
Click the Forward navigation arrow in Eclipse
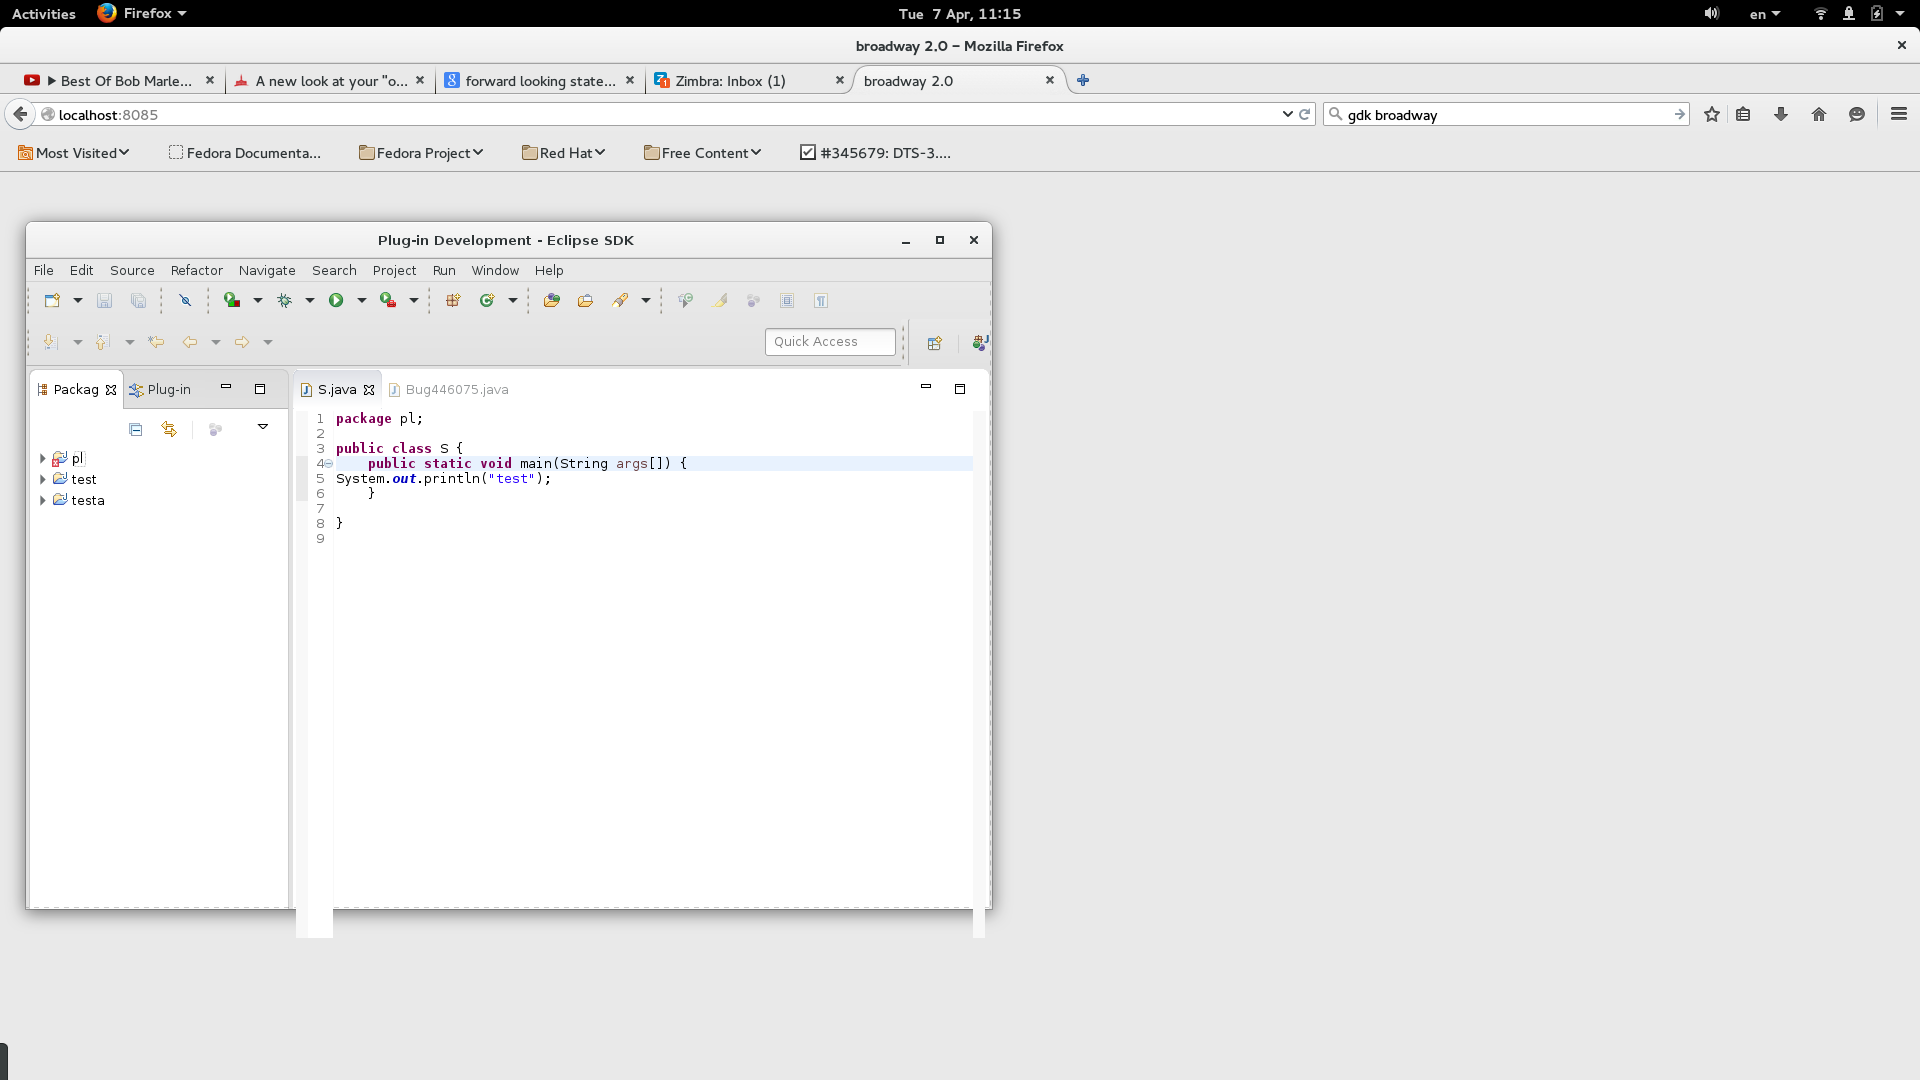[241, 342]
